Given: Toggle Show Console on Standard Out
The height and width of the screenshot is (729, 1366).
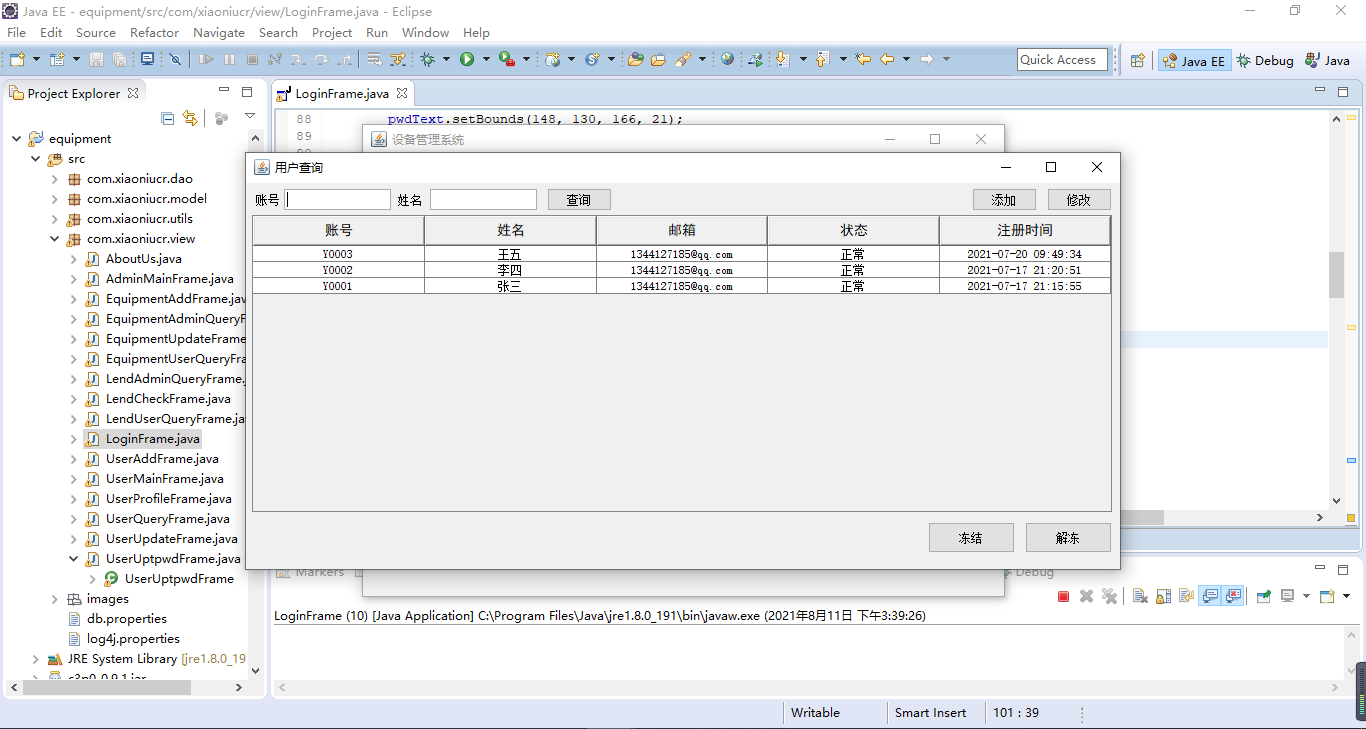Looking at the screenshot, I should (1210, 596).
